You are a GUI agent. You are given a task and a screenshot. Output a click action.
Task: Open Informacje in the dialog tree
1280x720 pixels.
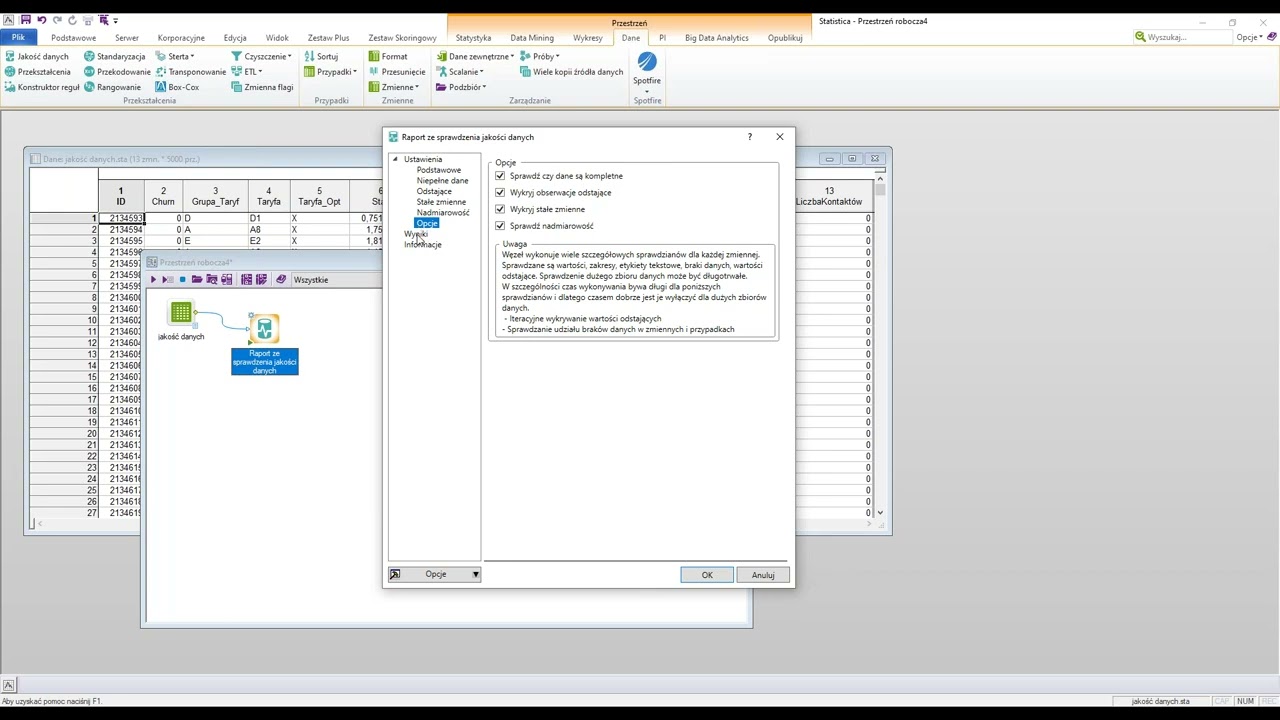[423, 244]
